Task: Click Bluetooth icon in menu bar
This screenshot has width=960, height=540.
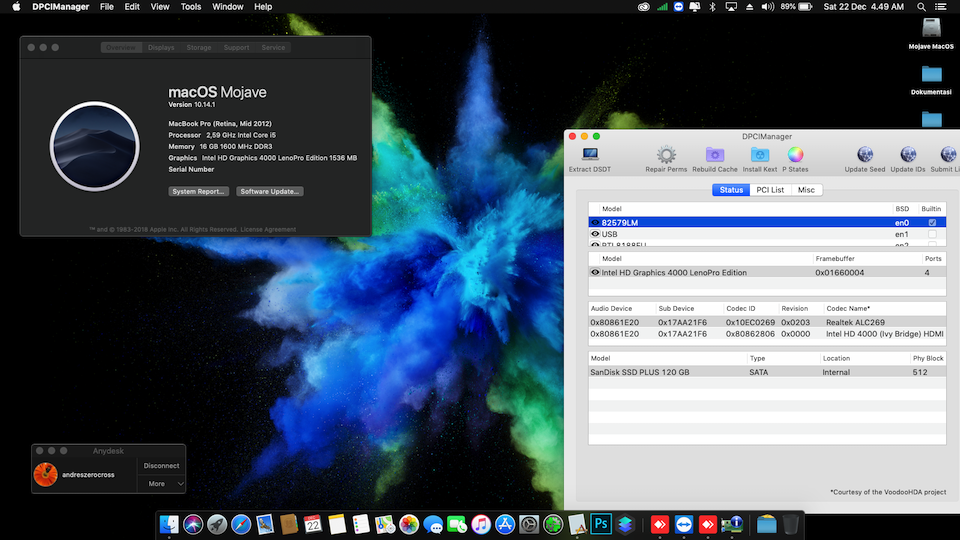Action: coord(712,7)
